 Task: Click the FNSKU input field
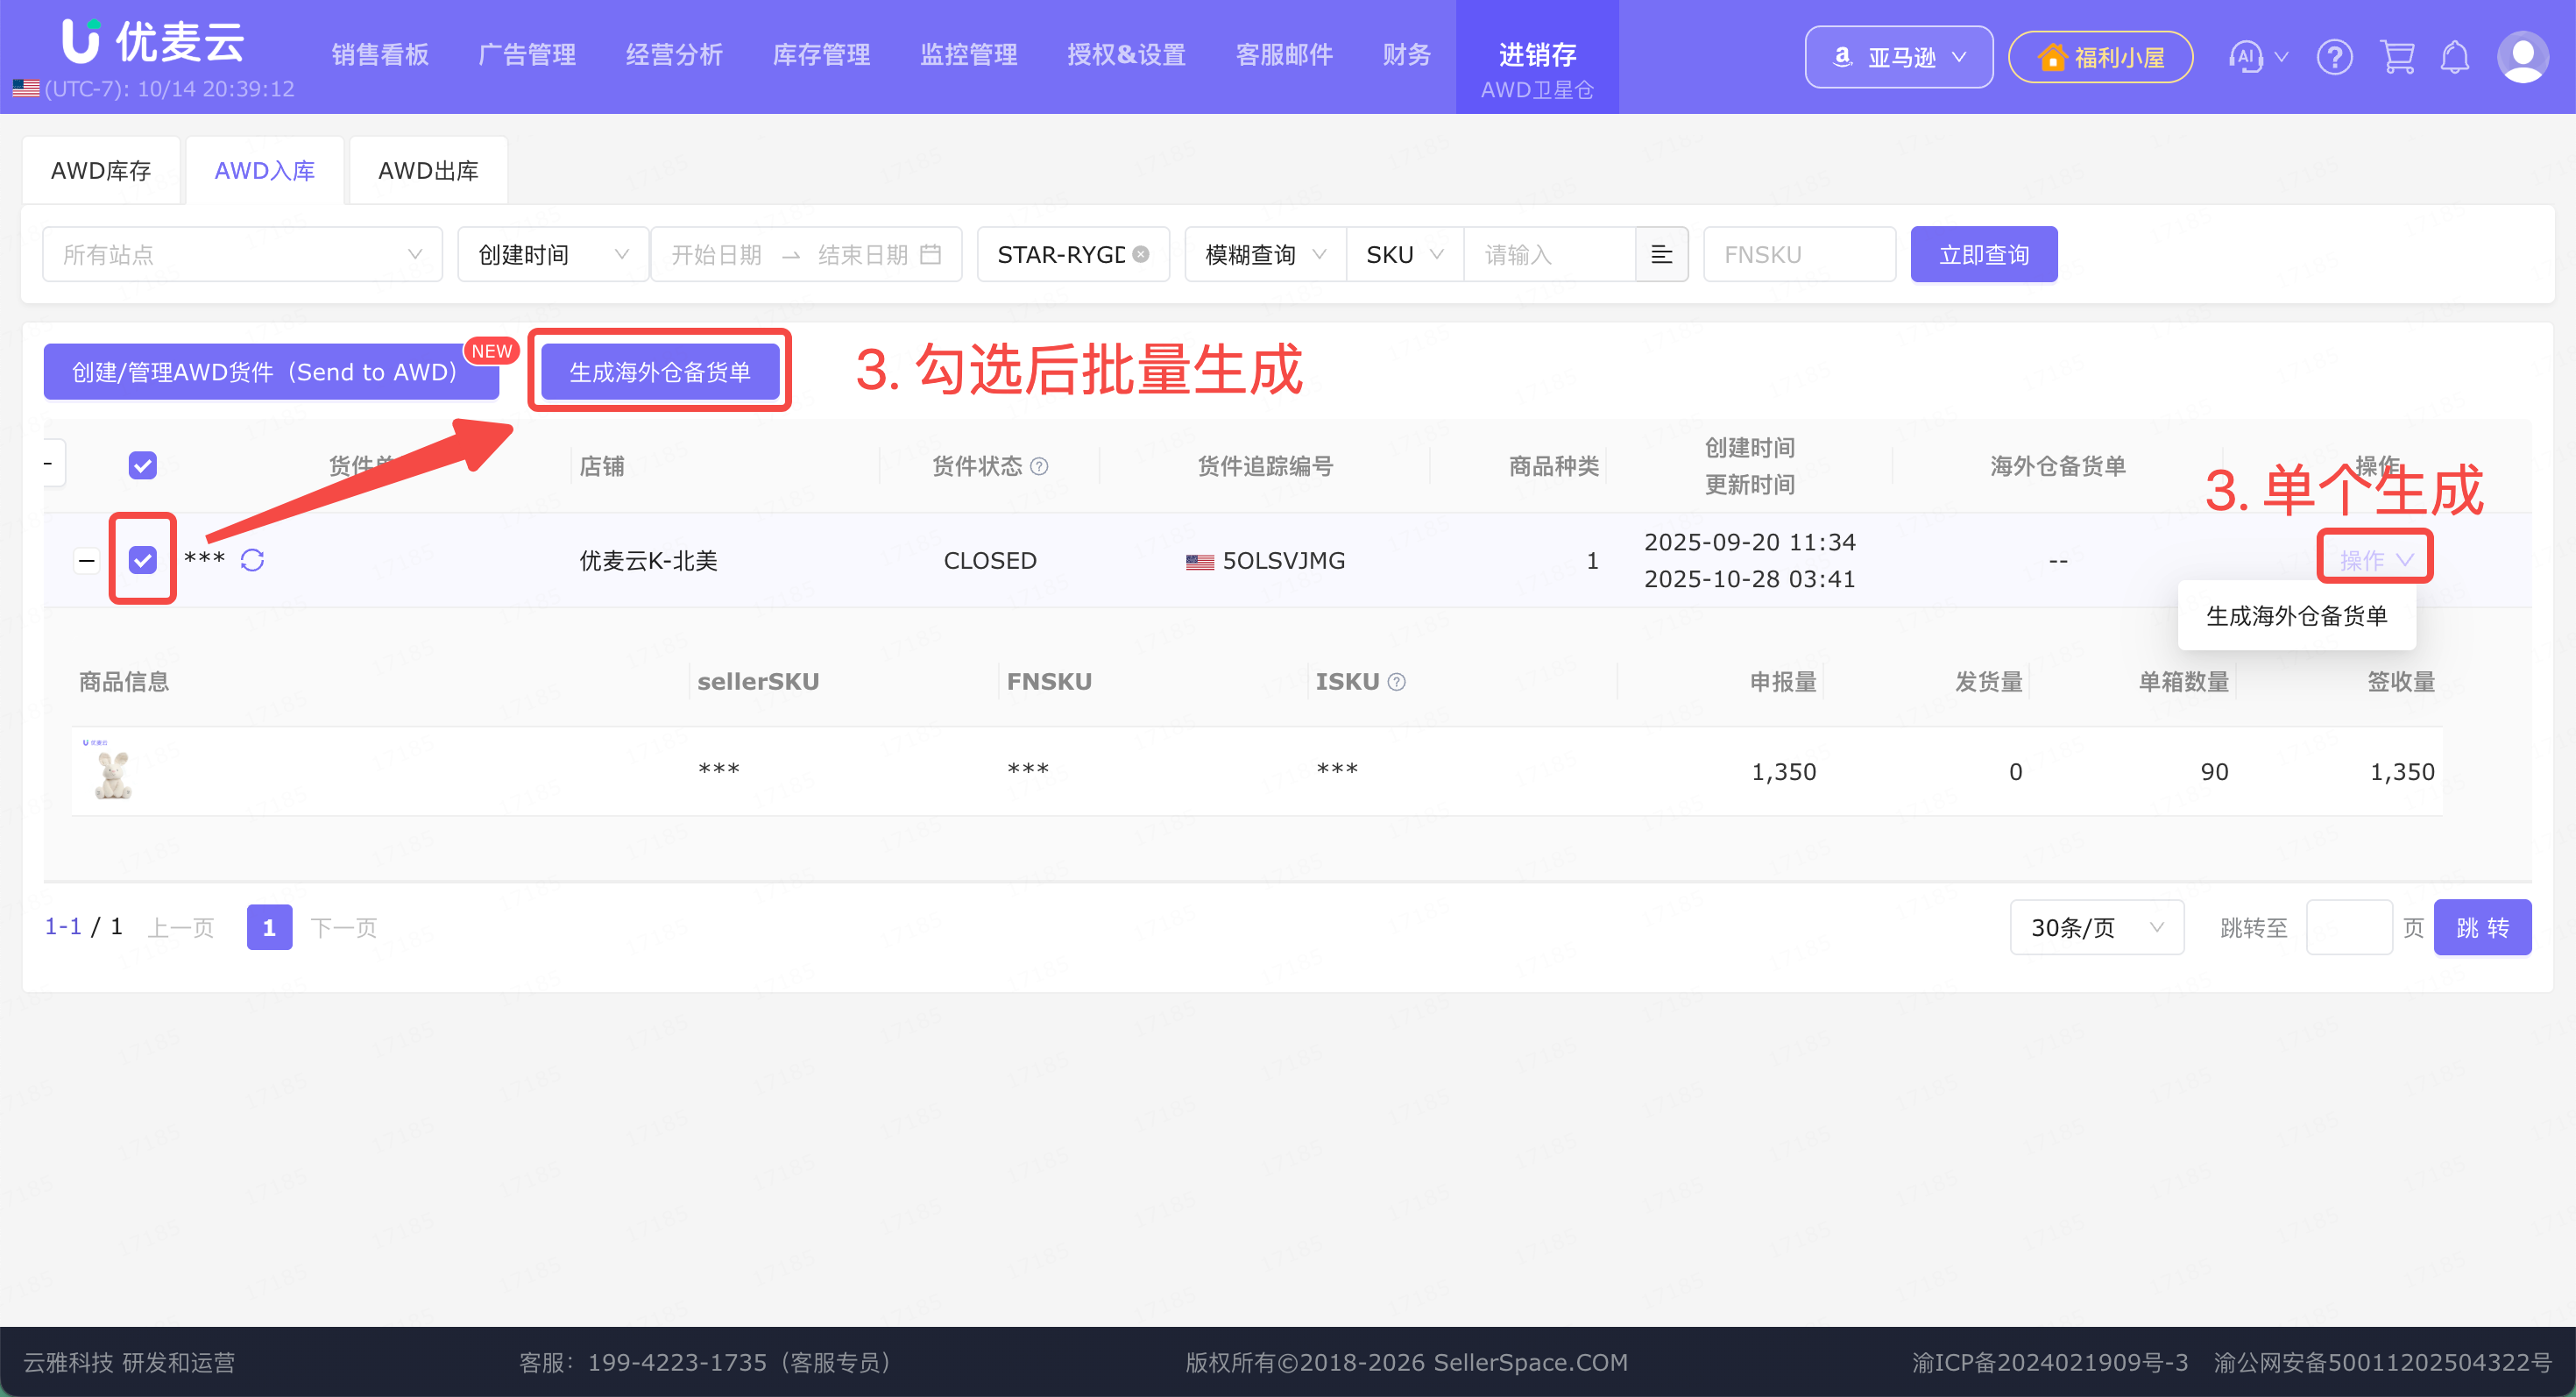[x=1799, y=254]
